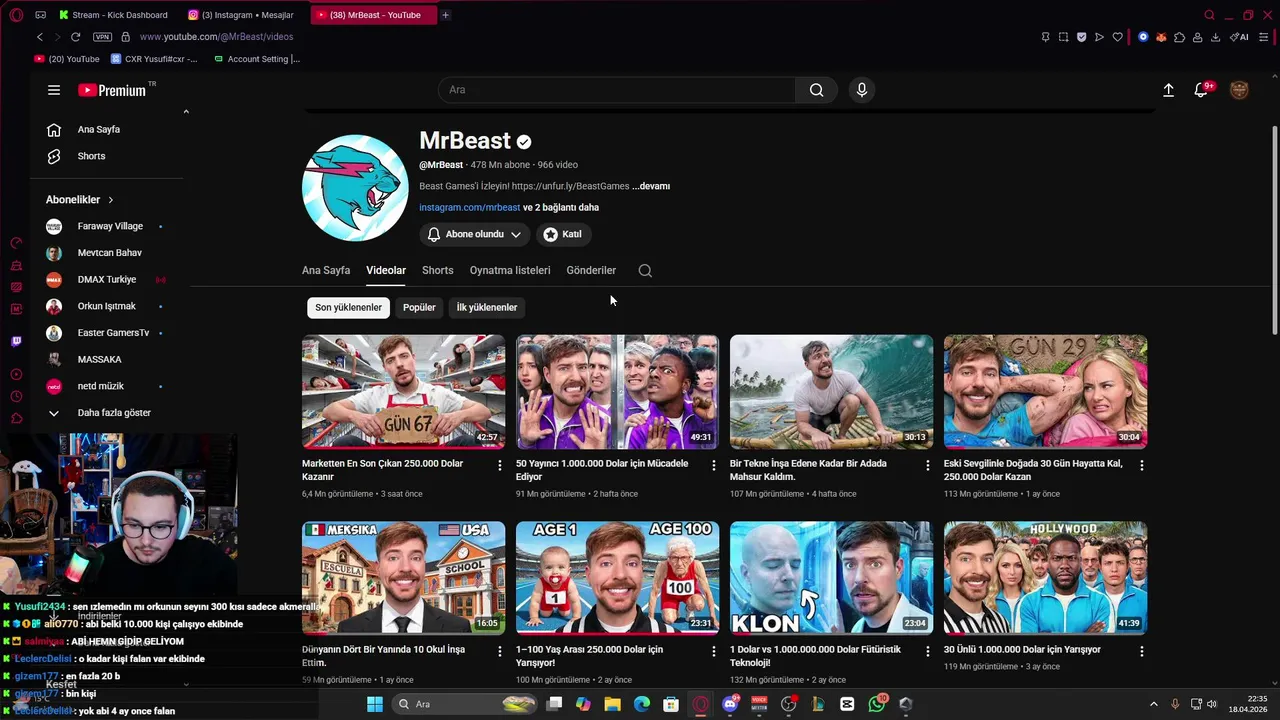Viewport: 1280px width, 720px height.
Task: Open Opera tab search magnifier
Action: (1209, 15)
